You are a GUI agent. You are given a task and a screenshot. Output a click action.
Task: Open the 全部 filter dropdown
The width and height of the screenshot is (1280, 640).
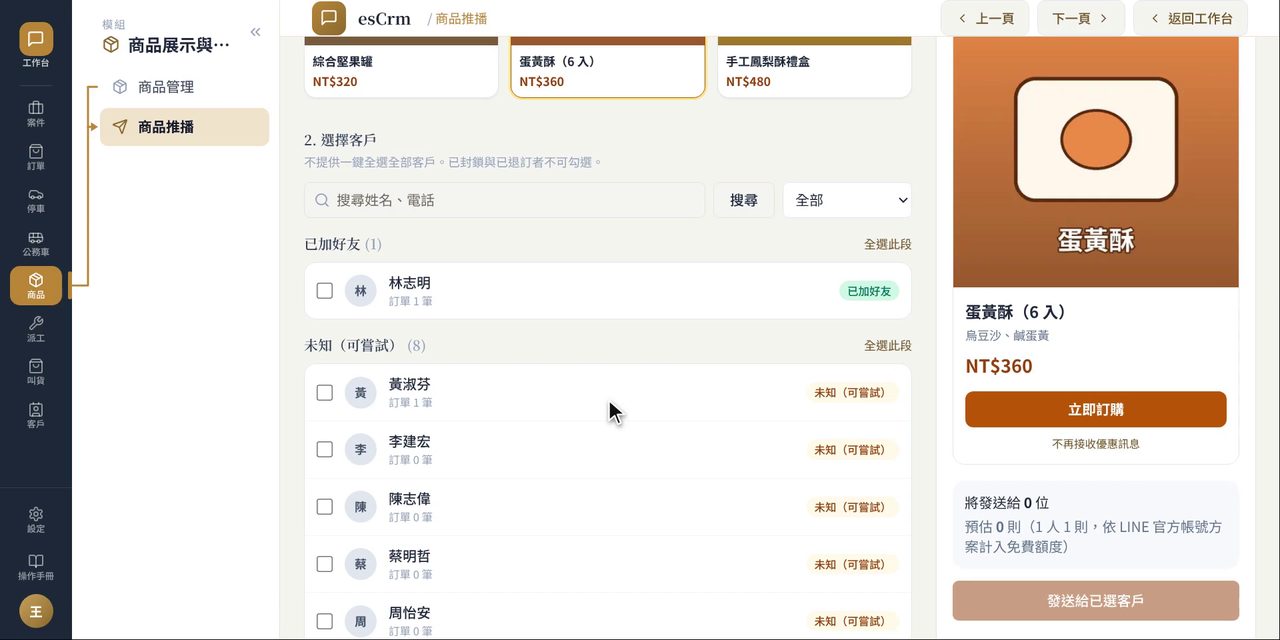point(847,200)
